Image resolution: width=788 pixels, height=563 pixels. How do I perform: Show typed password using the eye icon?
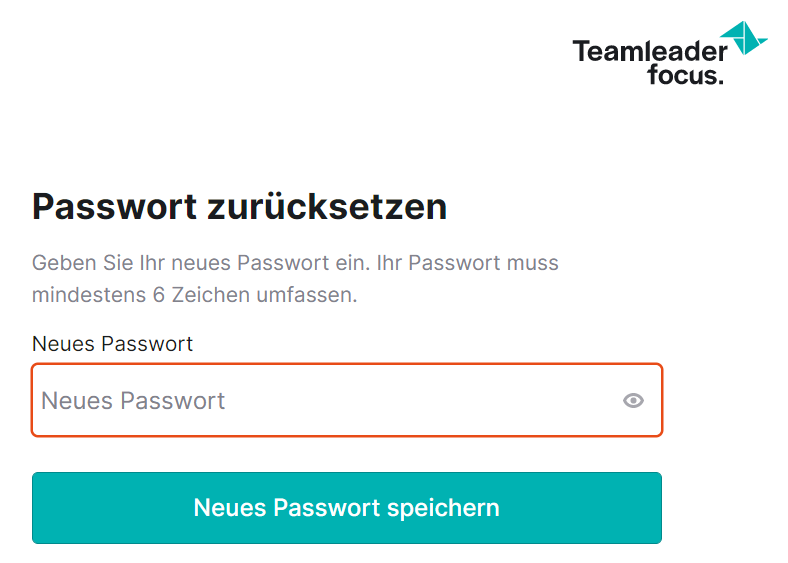[633, 401]
